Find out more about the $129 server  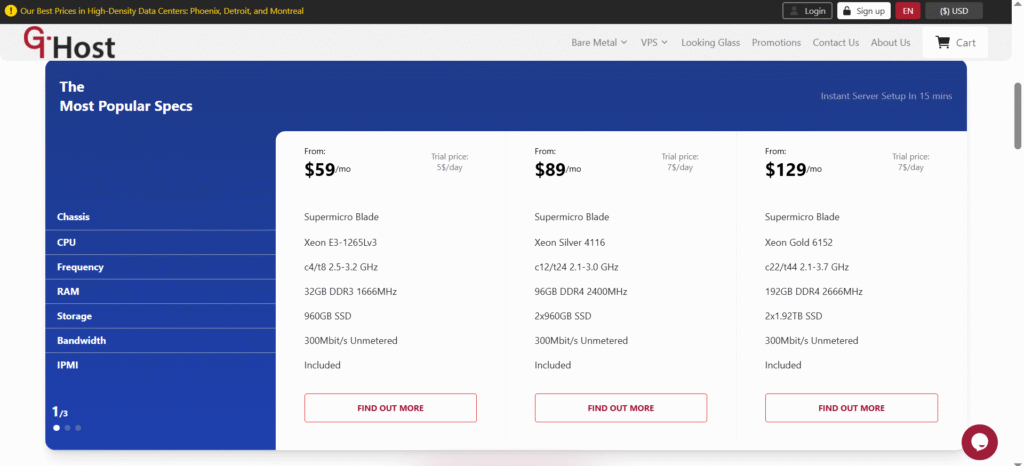(851, 408)
